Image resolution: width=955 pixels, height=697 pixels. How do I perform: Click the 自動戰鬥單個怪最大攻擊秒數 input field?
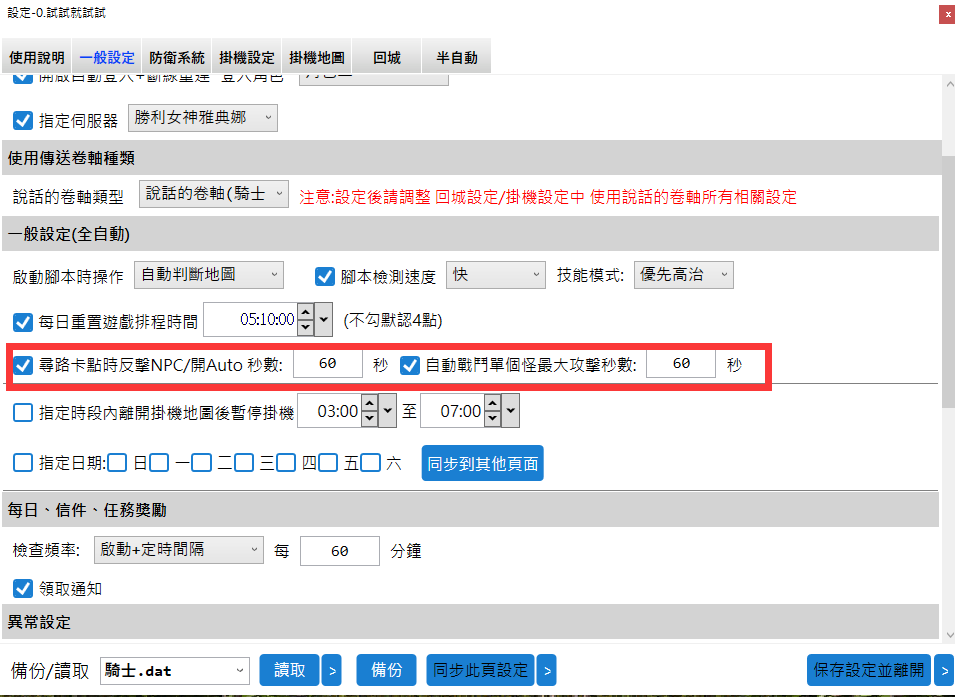click(x=681, y=365)
